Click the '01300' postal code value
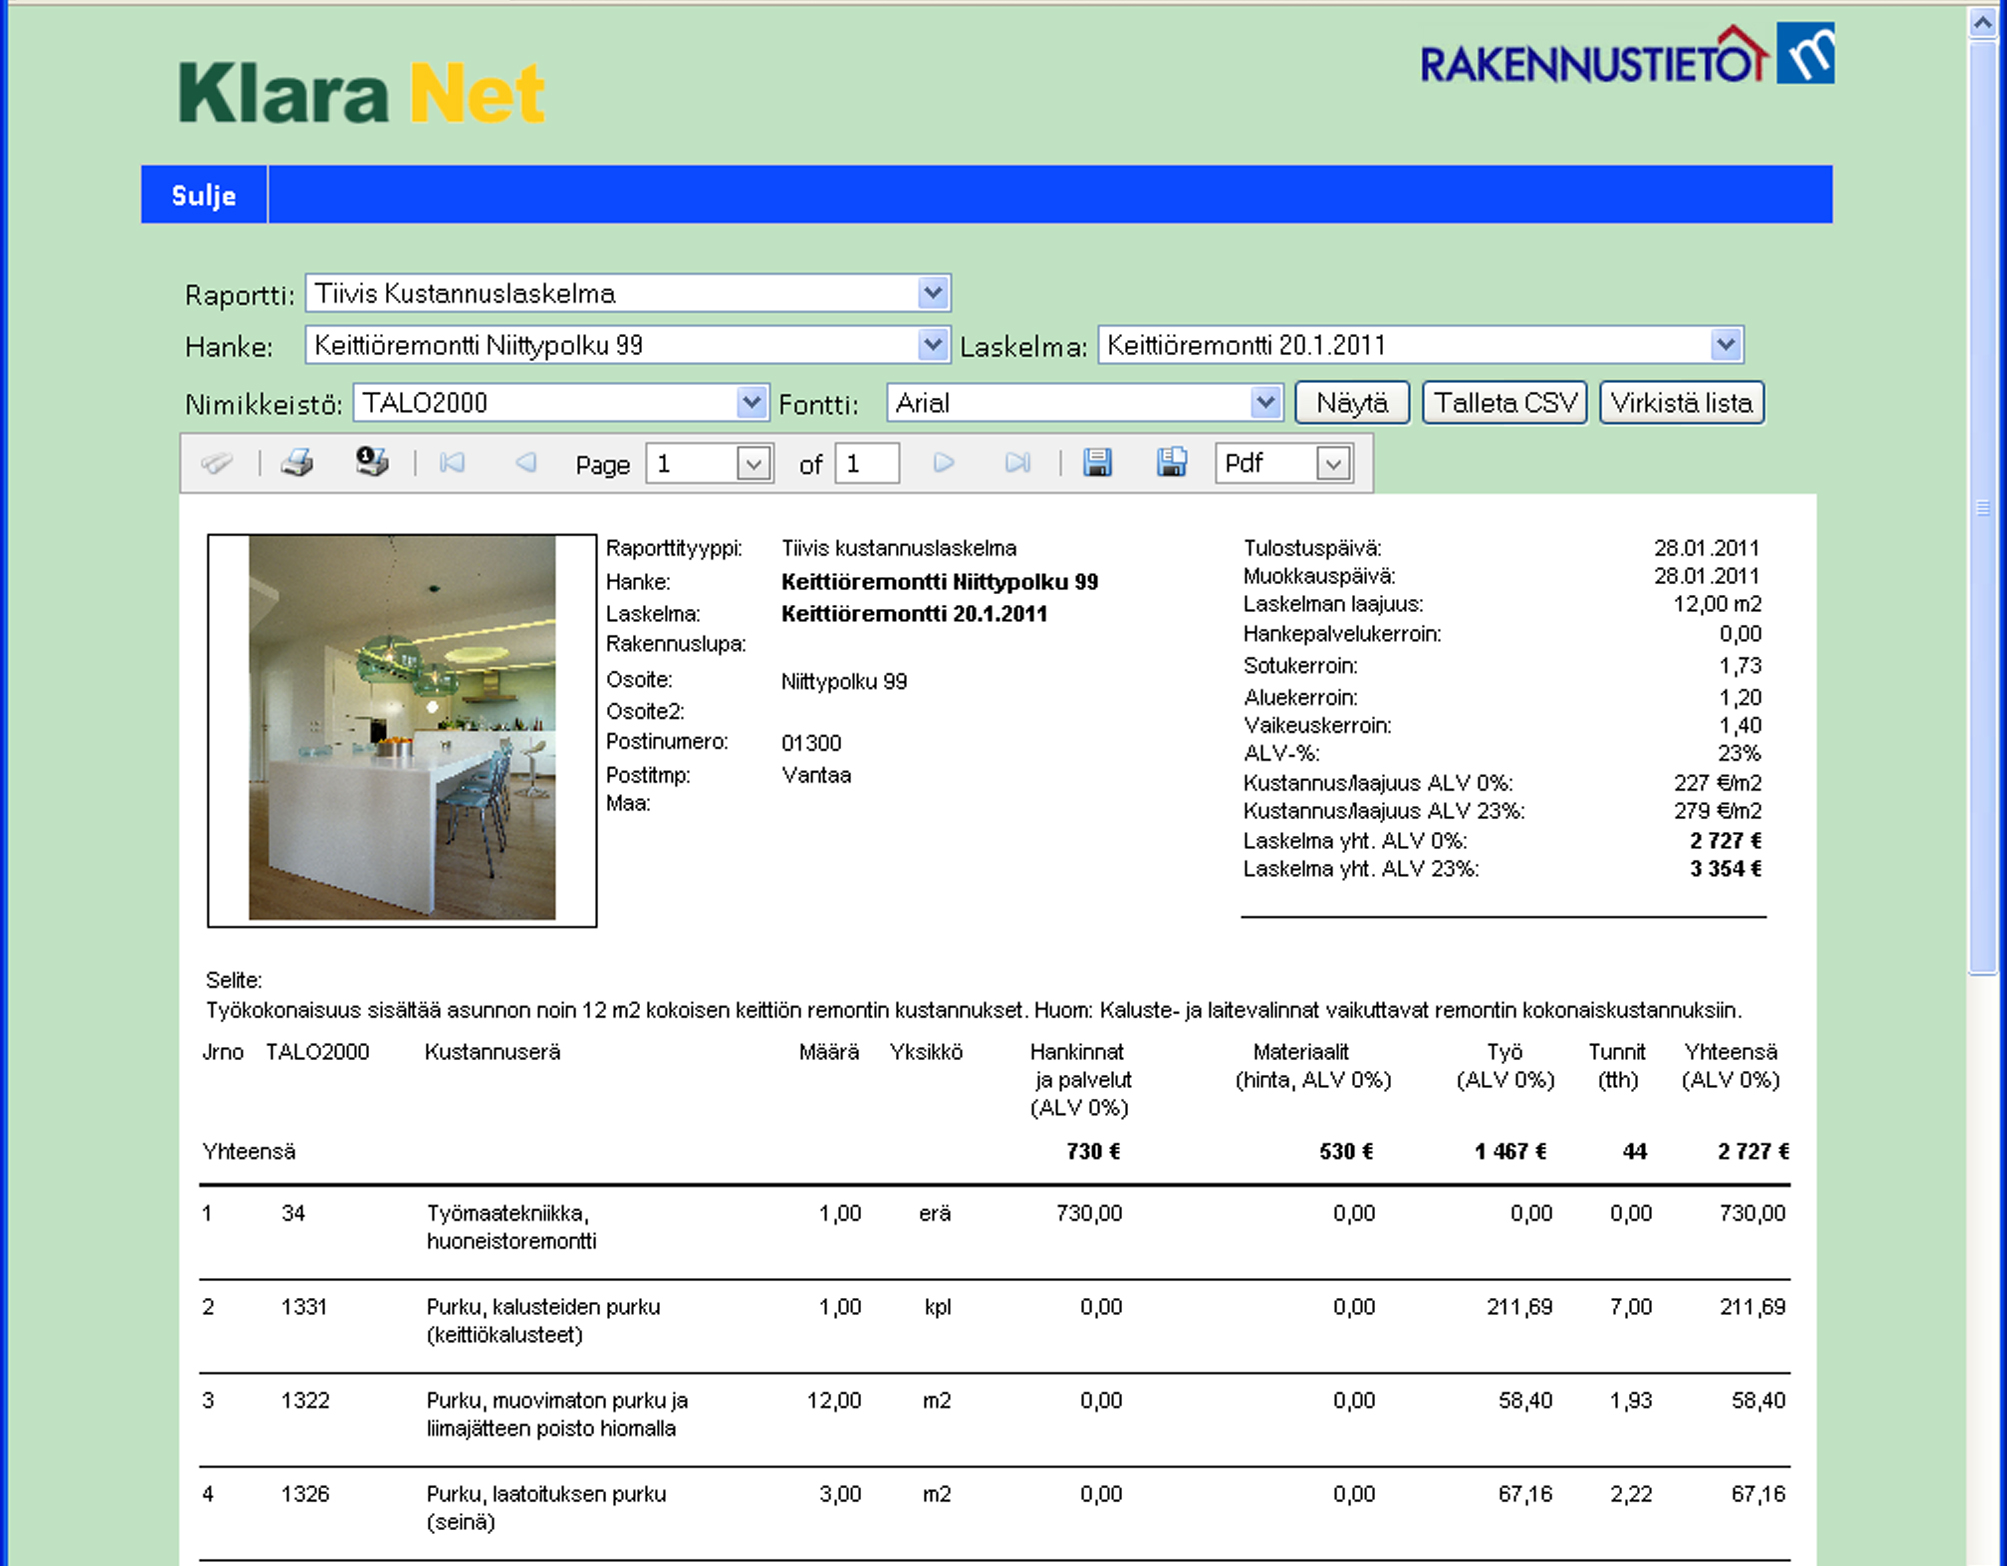The image size is (2007, 1566). [x=811, y=743]
